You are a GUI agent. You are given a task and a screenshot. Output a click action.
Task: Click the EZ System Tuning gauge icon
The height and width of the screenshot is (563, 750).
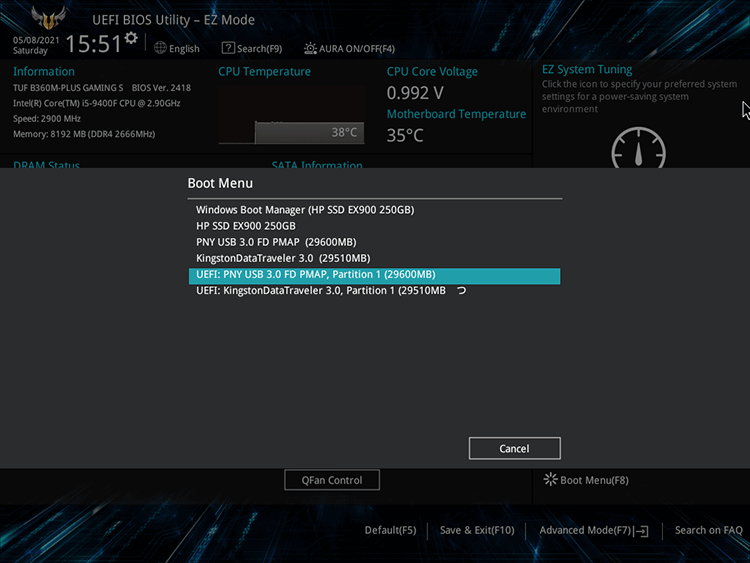(639, 147)
